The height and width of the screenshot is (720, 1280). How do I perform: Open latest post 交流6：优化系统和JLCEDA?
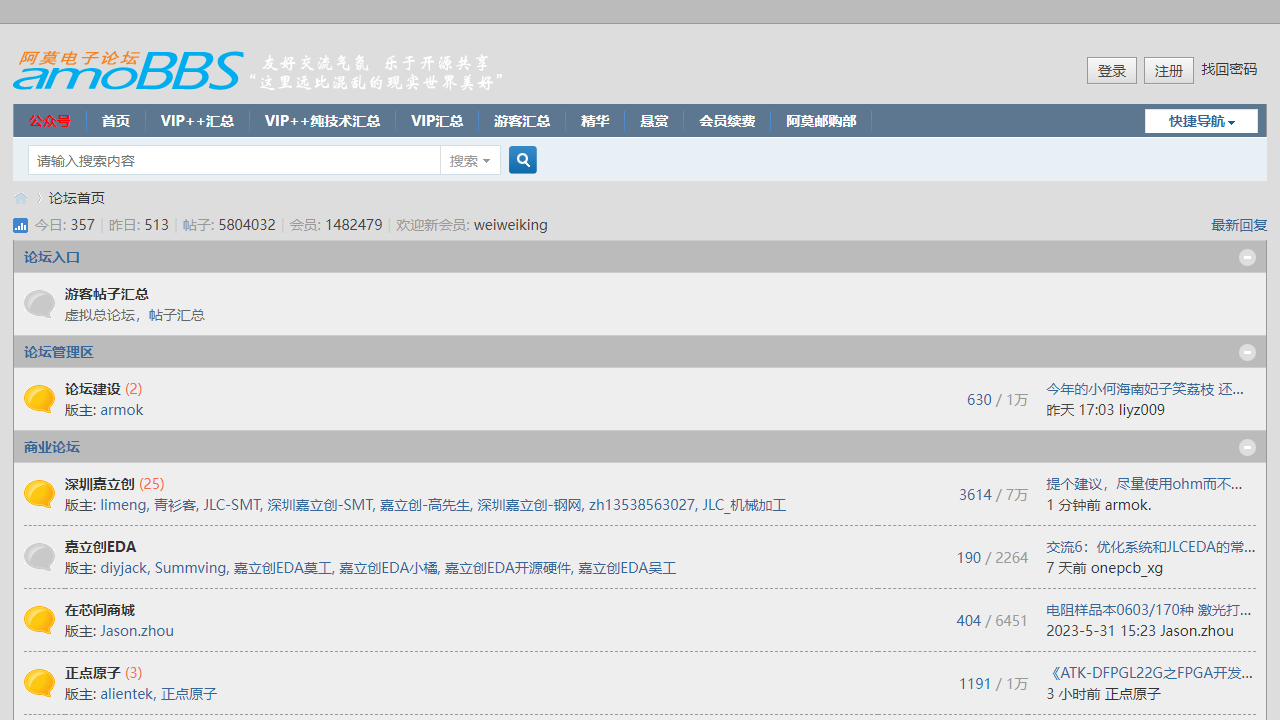[x=1150, y=547]
